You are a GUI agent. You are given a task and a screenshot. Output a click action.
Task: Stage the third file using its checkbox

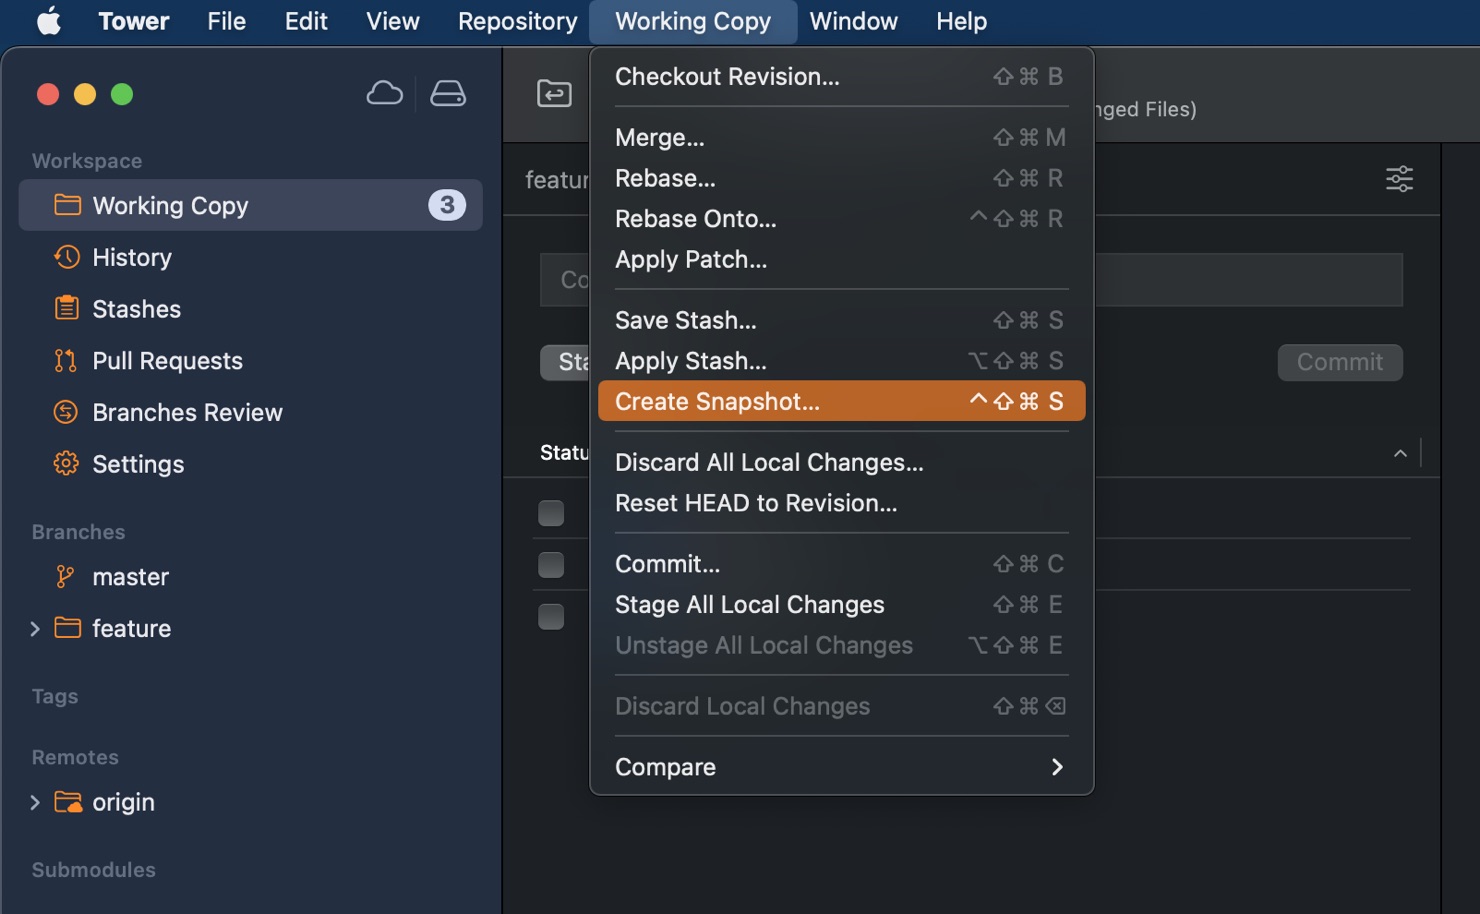pyautogui.click(x=551, y=617)
